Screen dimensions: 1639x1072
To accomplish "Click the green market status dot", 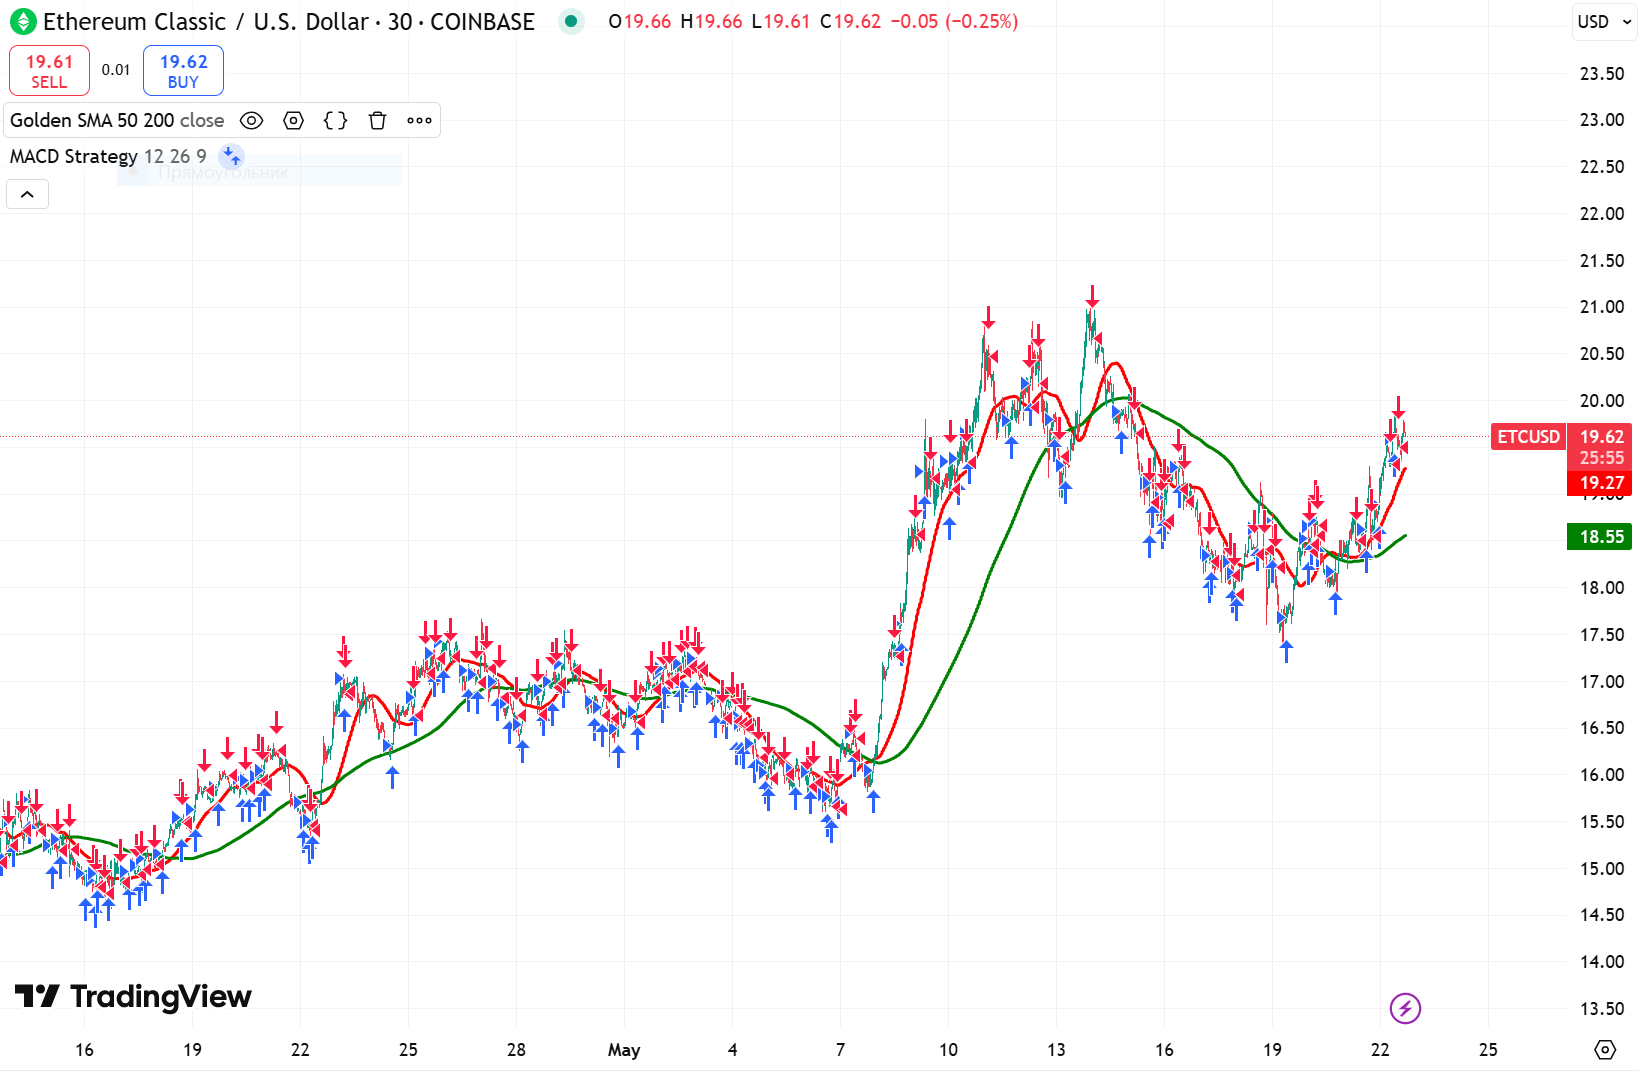I will [571, 21].
